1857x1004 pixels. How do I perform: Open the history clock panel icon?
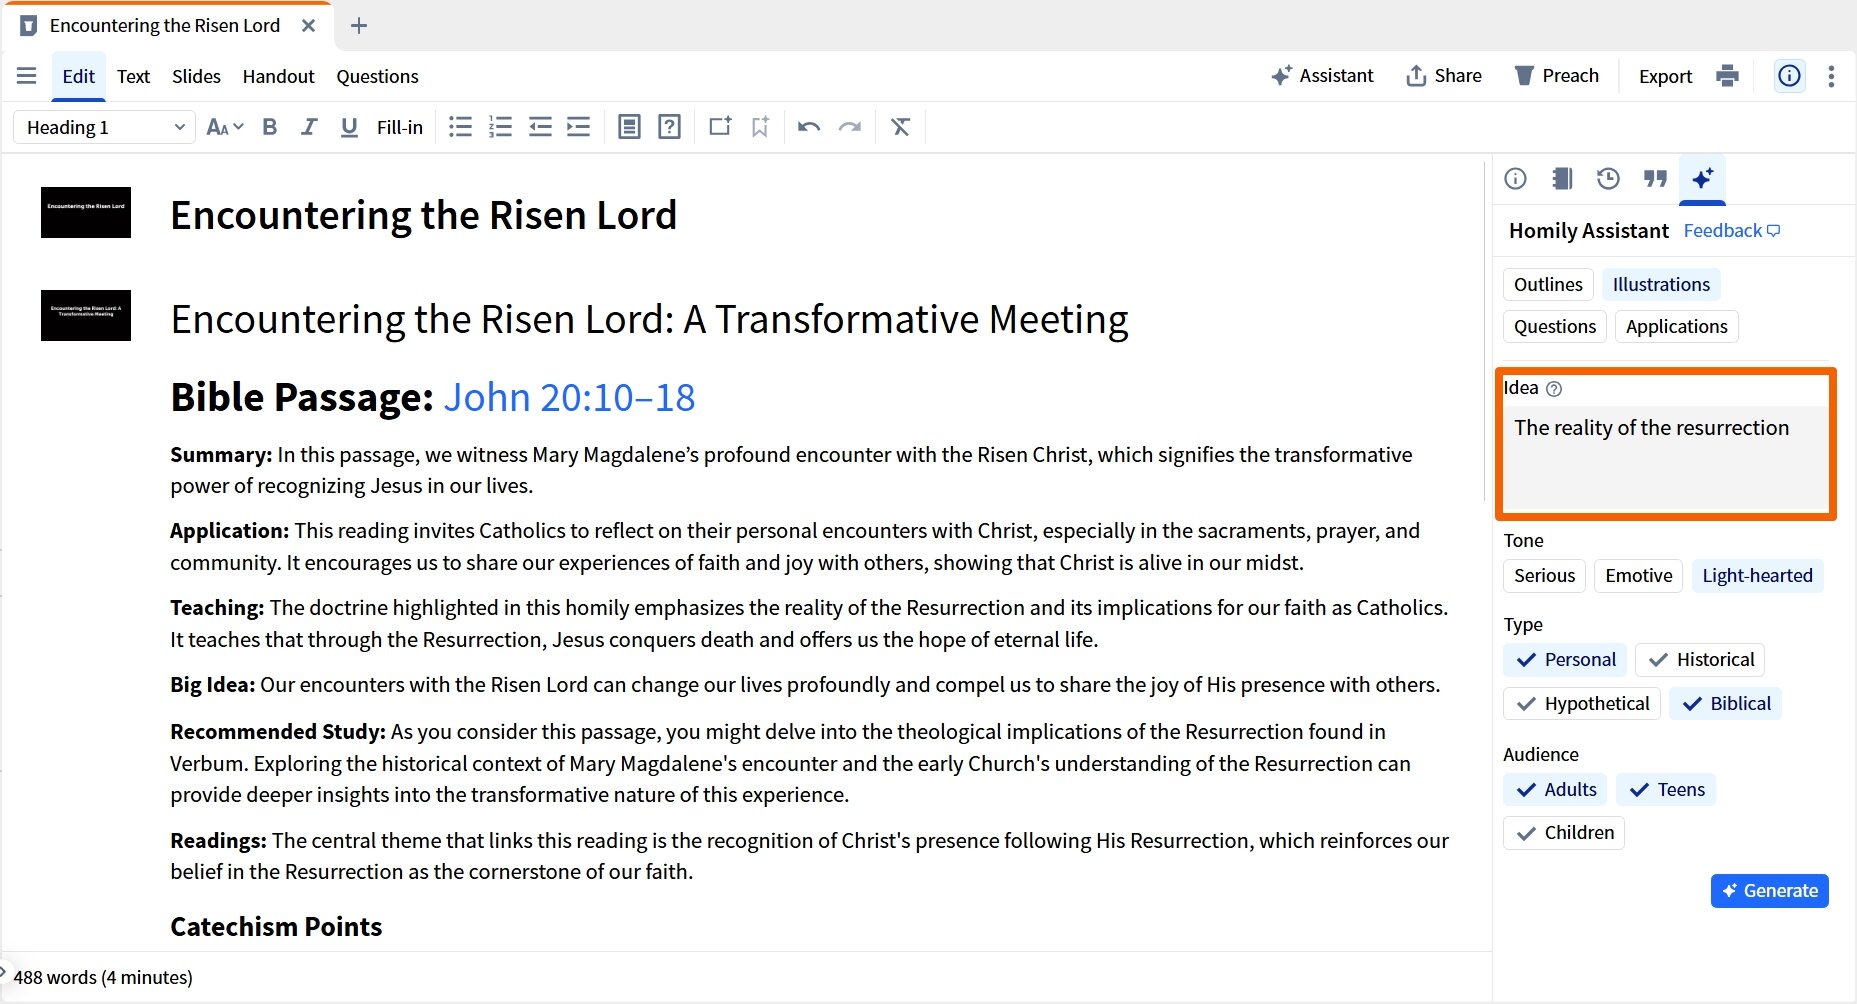pyautogui.click(x=1608, y=179)
